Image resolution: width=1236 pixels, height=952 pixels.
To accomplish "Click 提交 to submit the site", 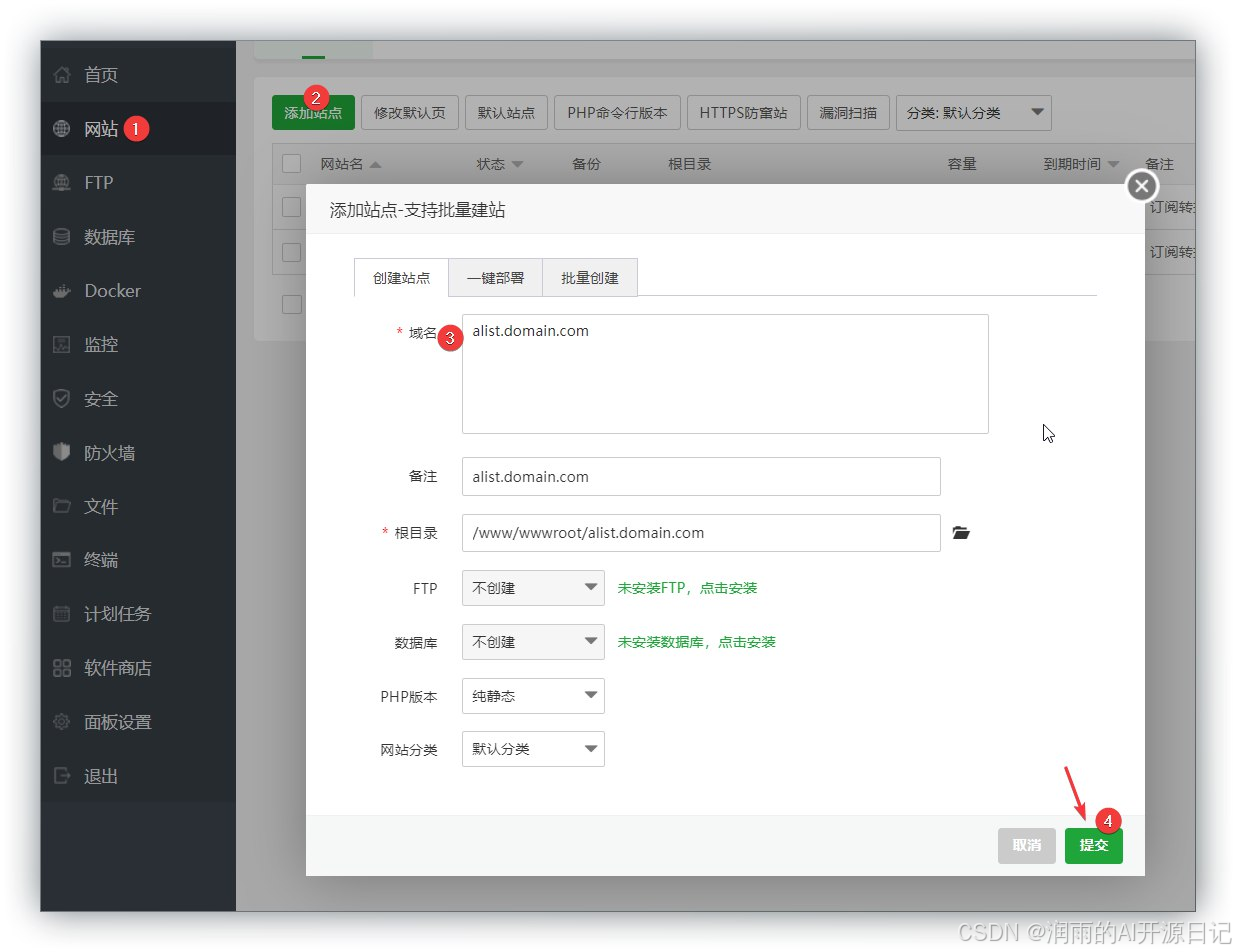I will tap(1094, 846).
